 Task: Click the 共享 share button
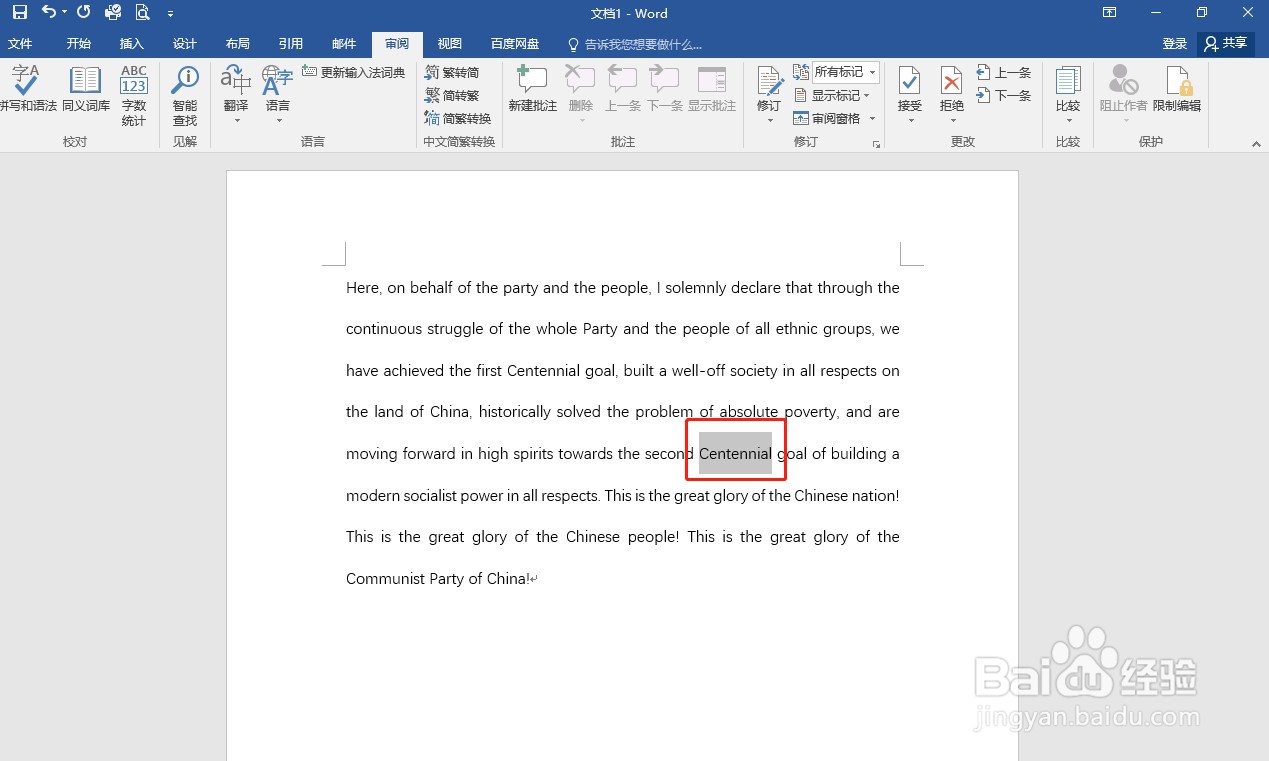pos(1226,44)
